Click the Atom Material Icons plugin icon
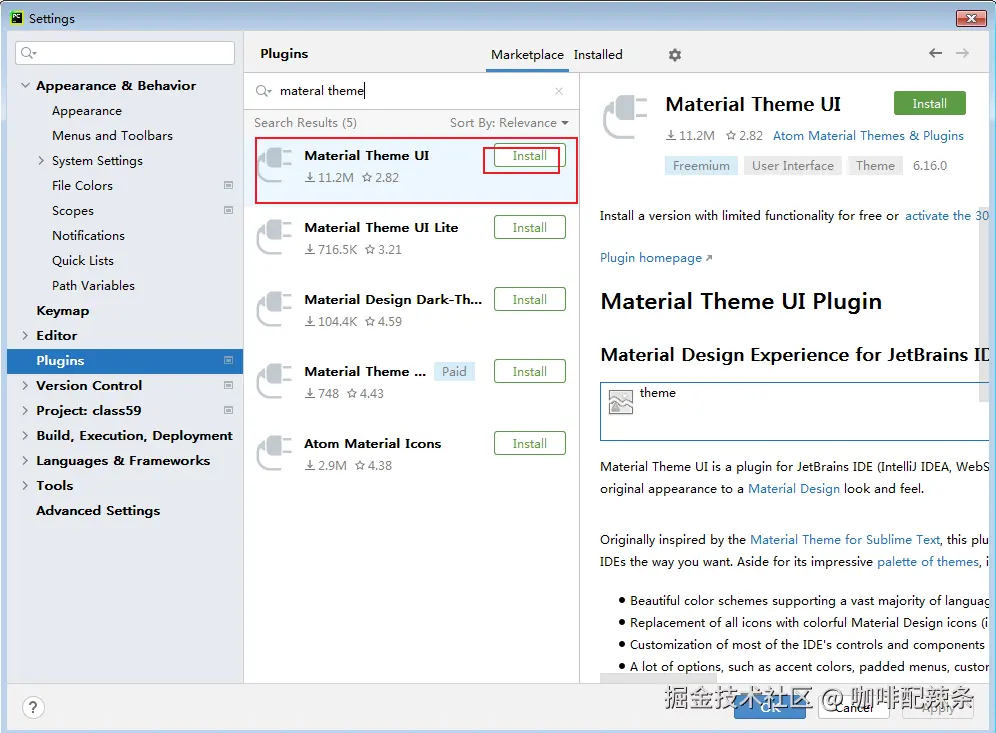Screen dimensions: 996x733 point(274,453)
